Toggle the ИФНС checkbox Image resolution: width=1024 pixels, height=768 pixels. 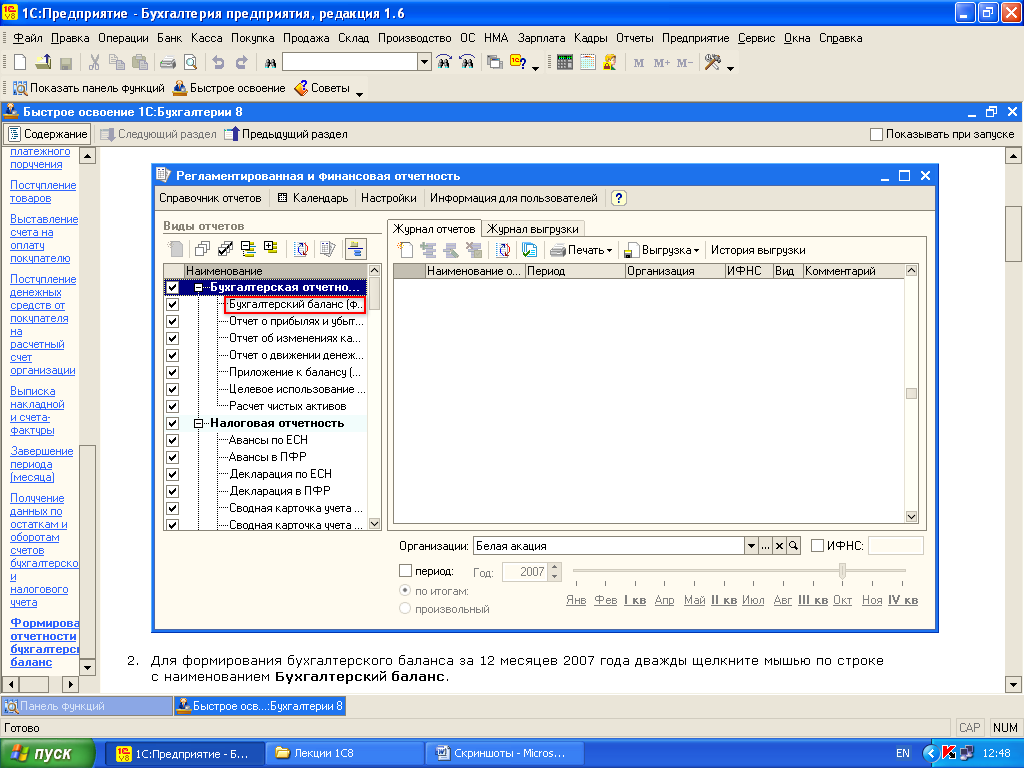817,545
